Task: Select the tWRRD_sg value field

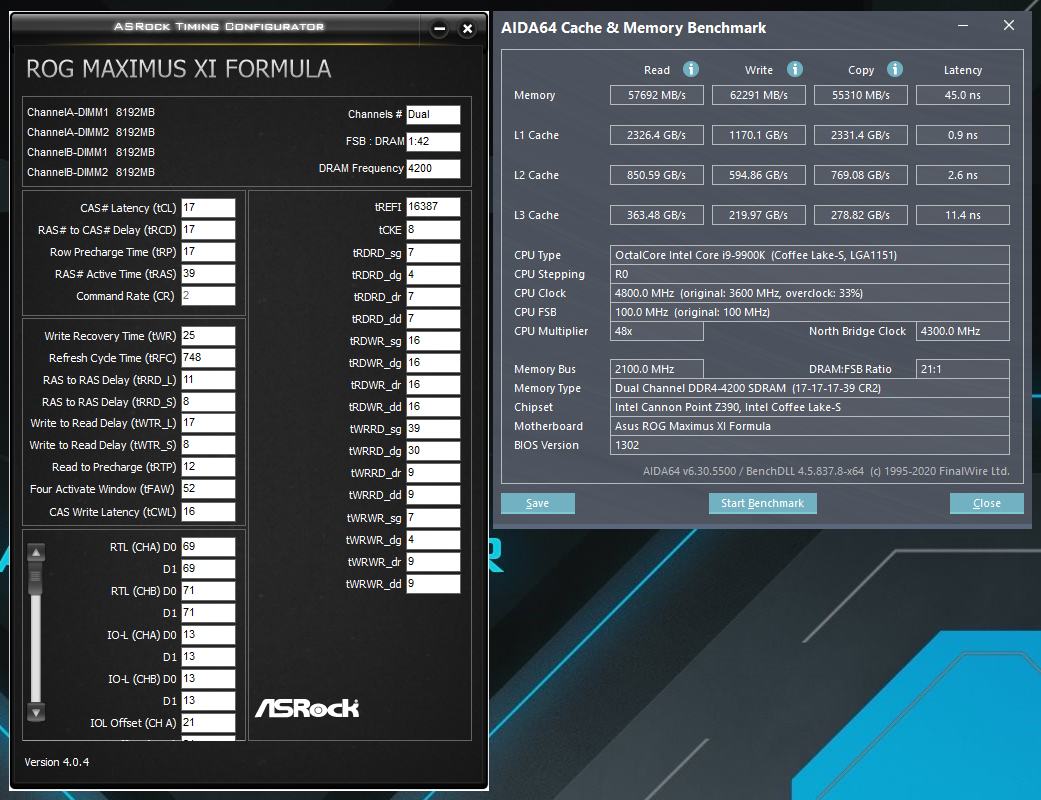Action: click(x=433, y=429)
